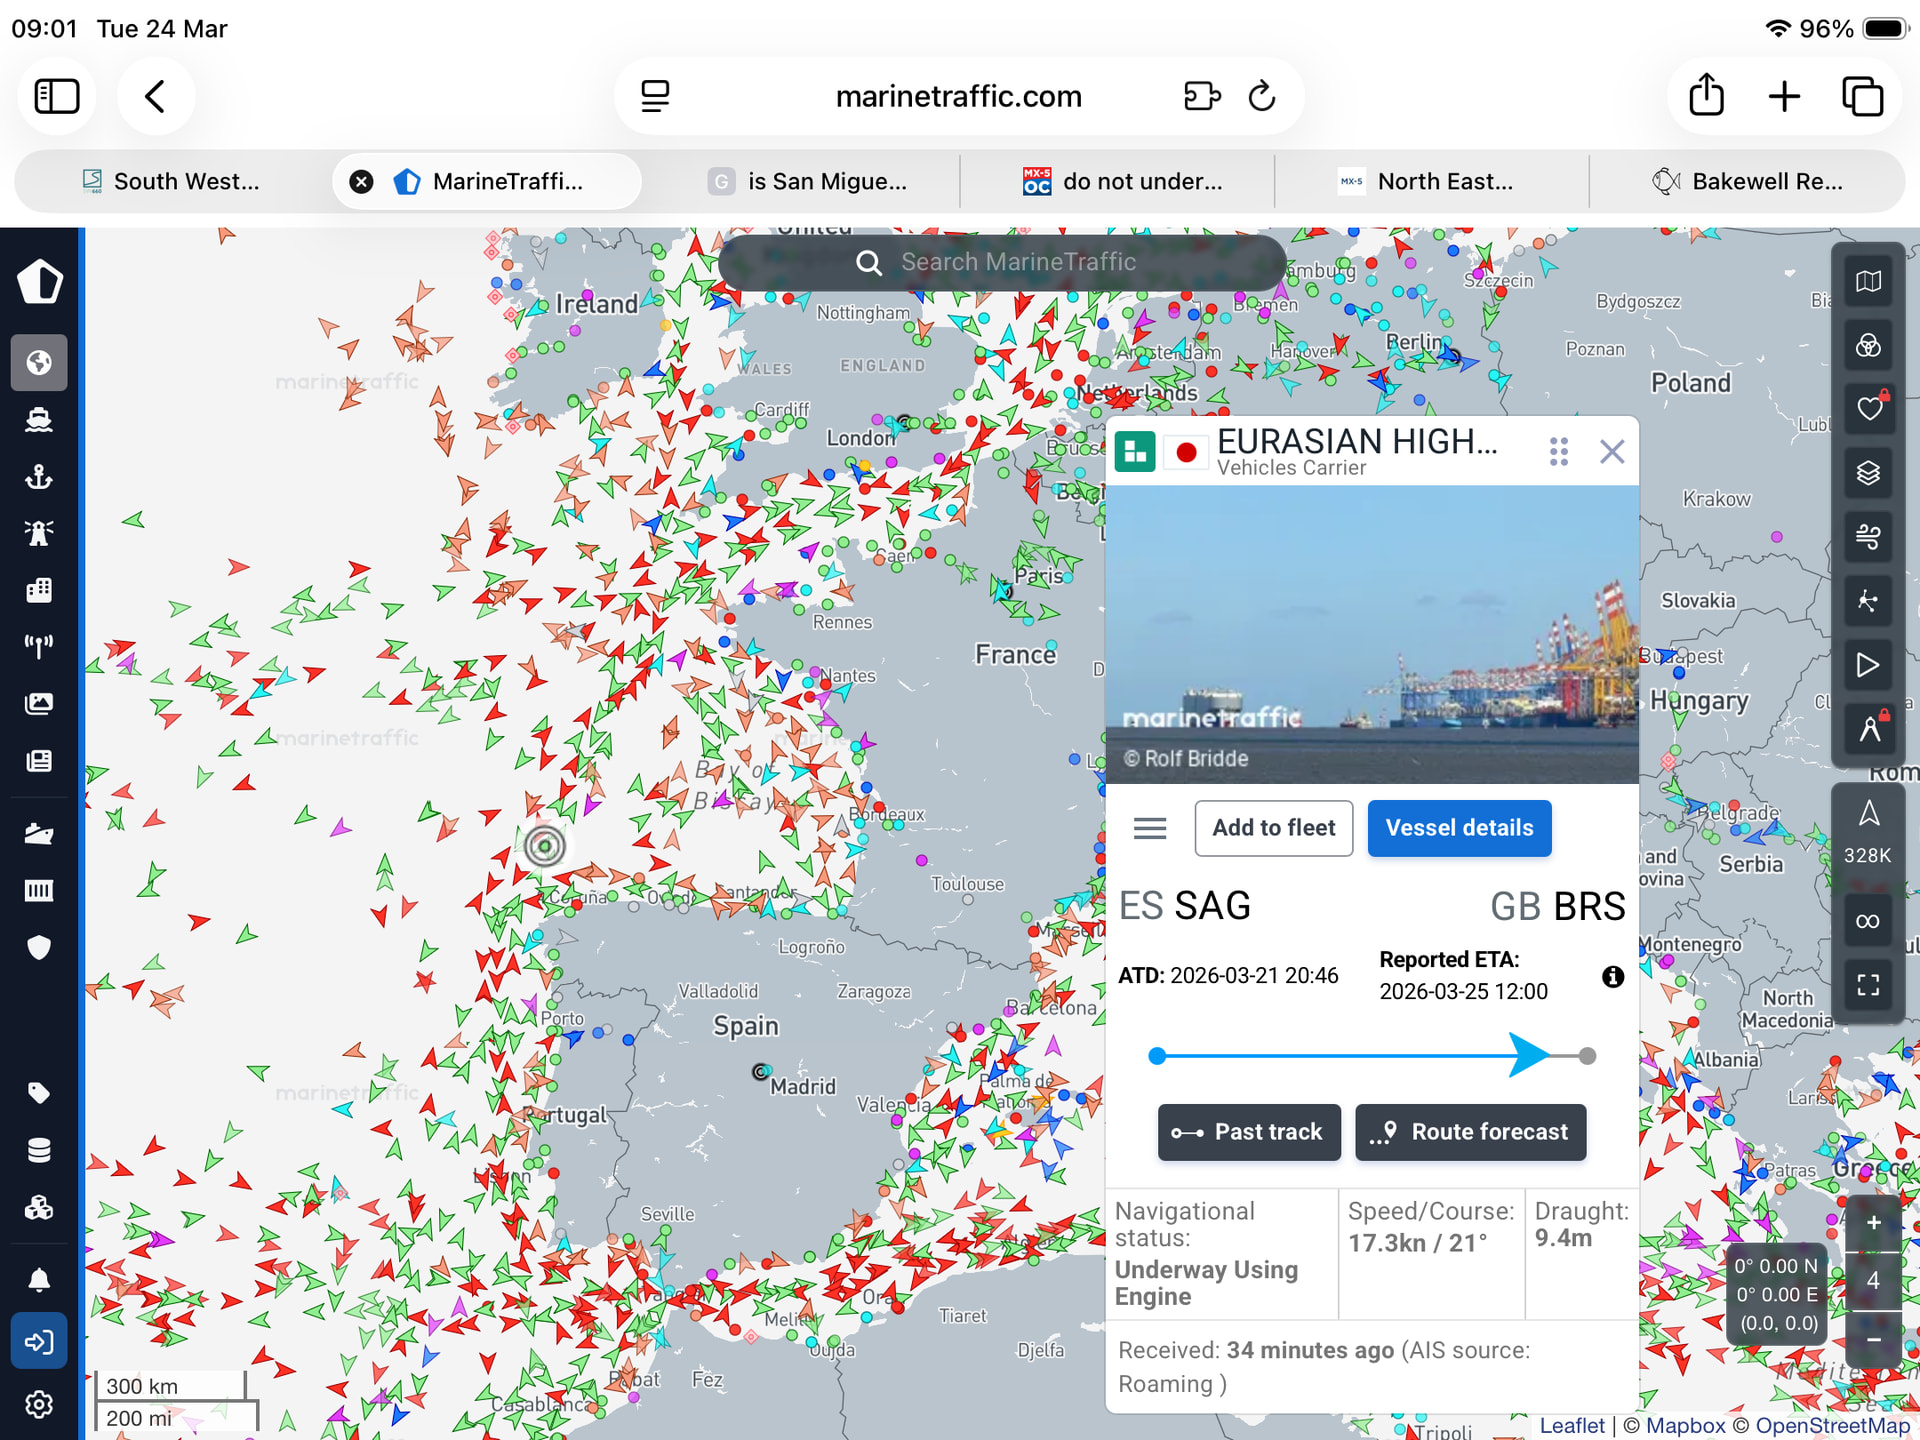Screen dimensions: 1920x1440
Task: Select the ports anchor icon in sidebar
Action: coord(39,476)
